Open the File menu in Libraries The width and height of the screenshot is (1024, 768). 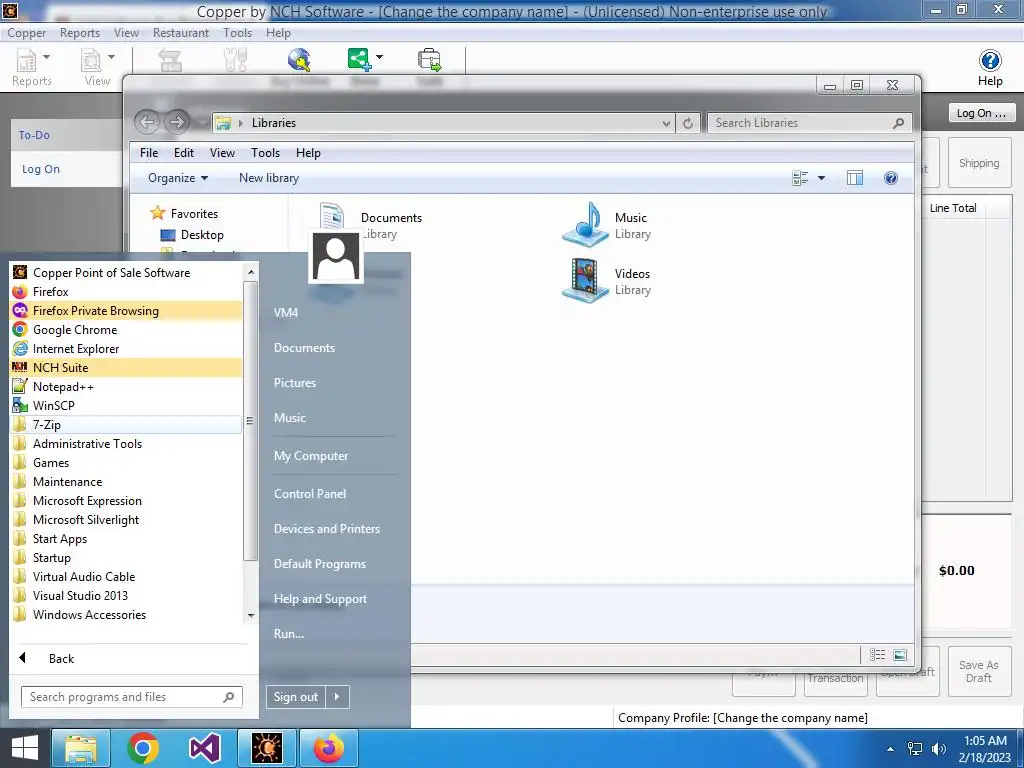tap(149, 153)
